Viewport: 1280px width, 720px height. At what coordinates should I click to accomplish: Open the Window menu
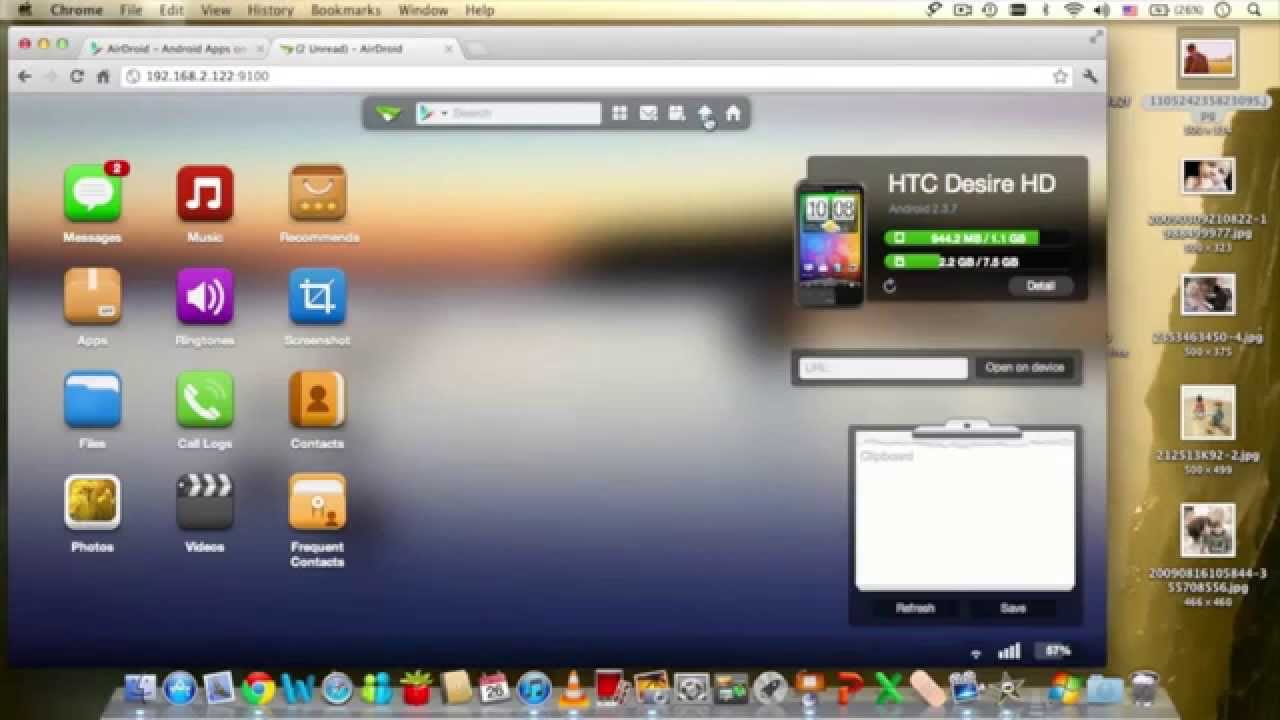tap(423, 10)
